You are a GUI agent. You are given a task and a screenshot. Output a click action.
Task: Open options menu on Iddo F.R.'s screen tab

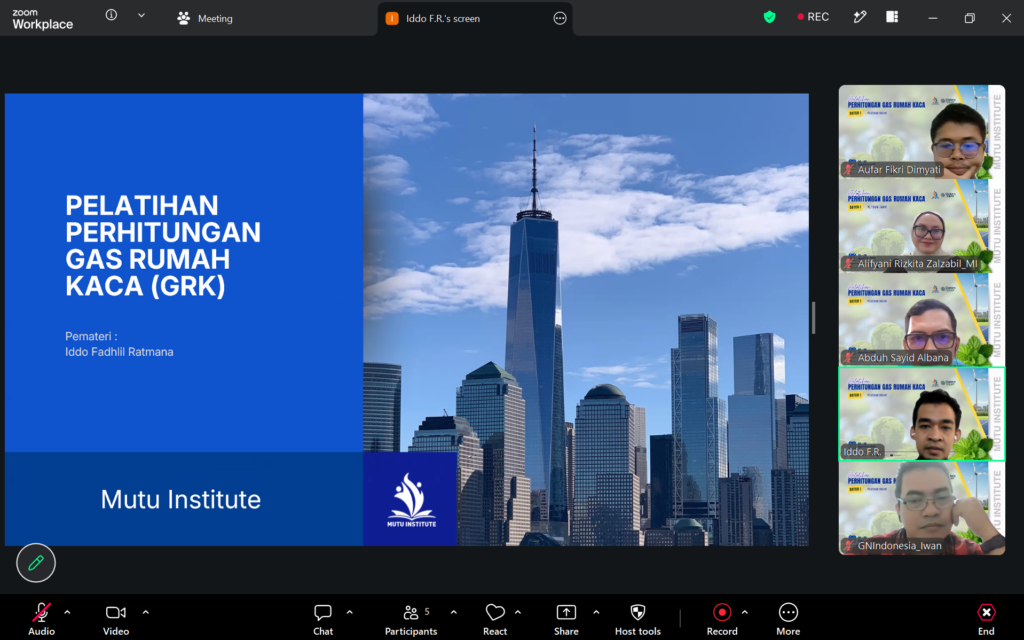point(560,18)
